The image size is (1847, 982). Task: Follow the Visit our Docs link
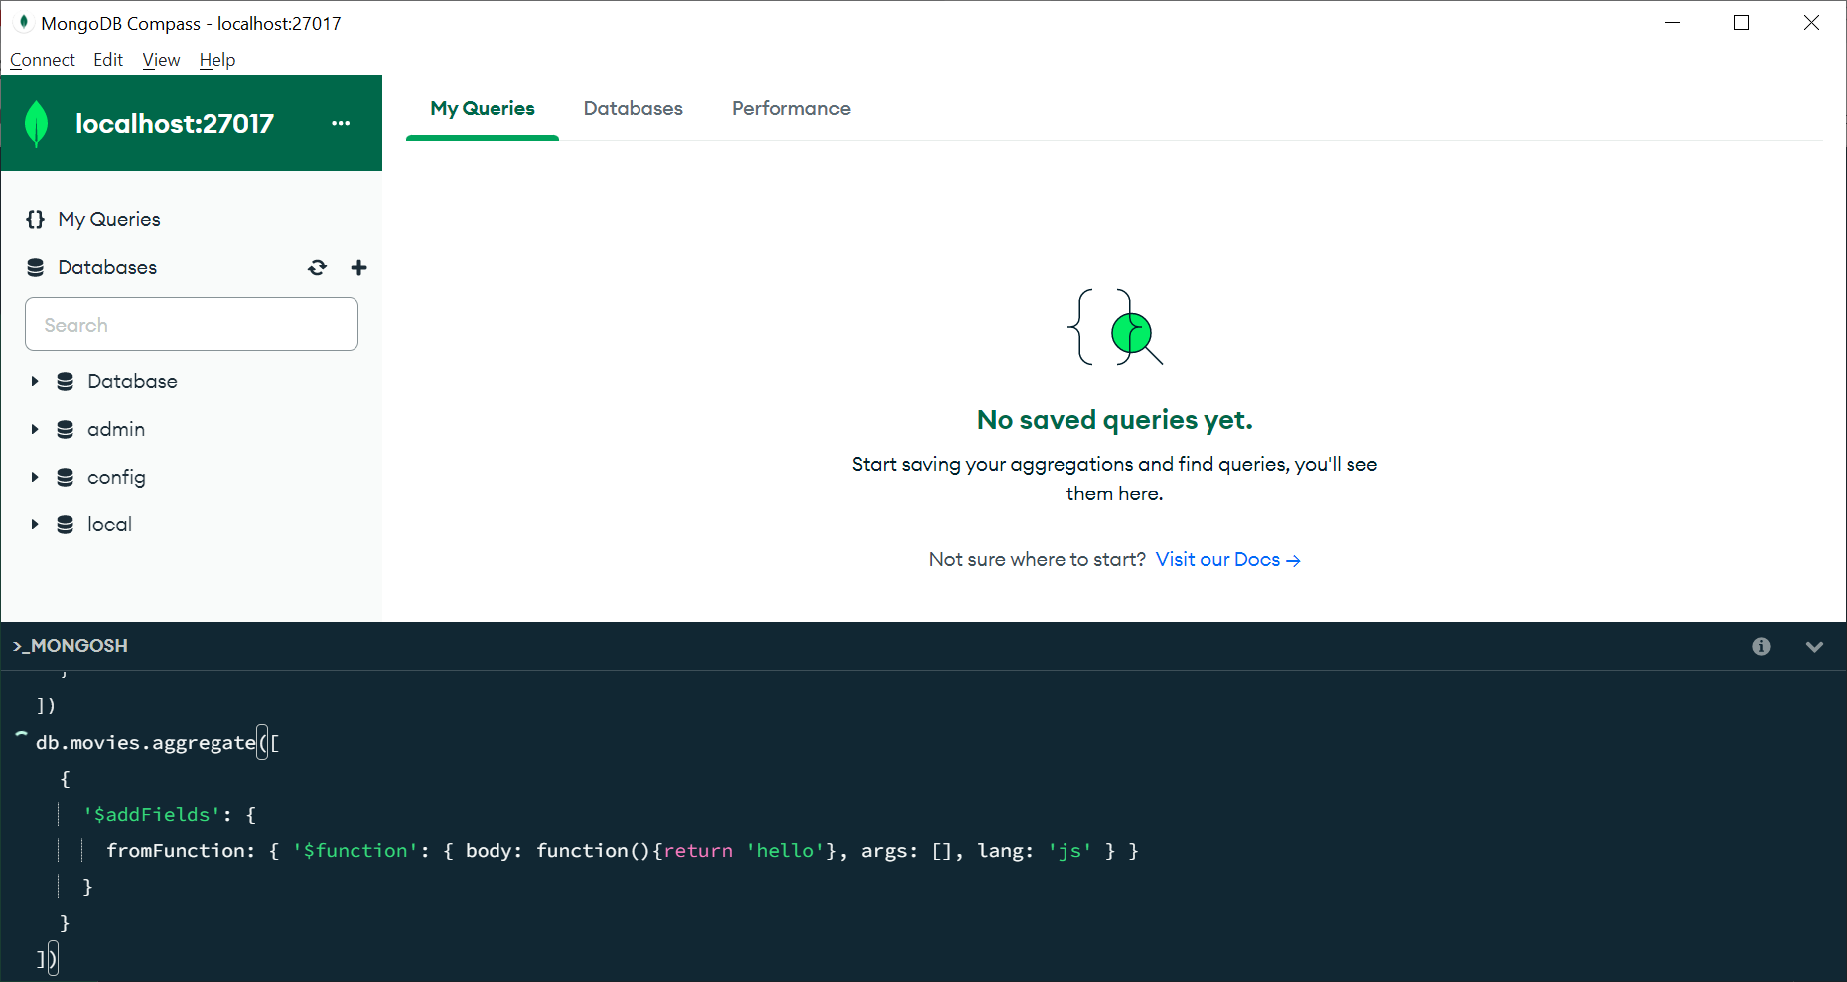(1227, 559)
